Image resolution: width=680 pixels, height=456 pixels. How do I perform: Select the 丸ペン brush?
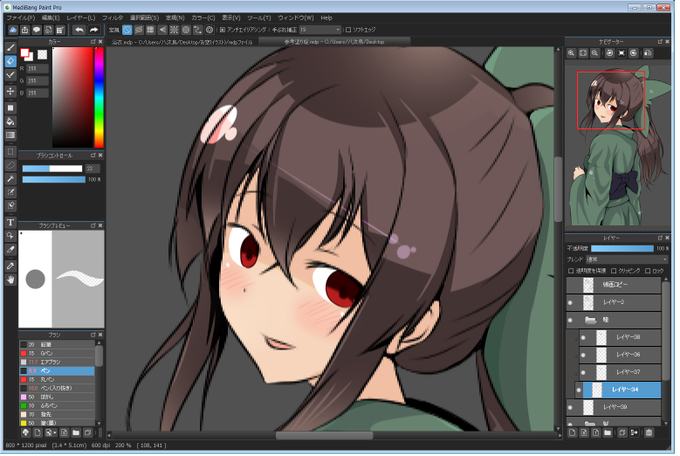pyautogui.click(x=57, y=381)
